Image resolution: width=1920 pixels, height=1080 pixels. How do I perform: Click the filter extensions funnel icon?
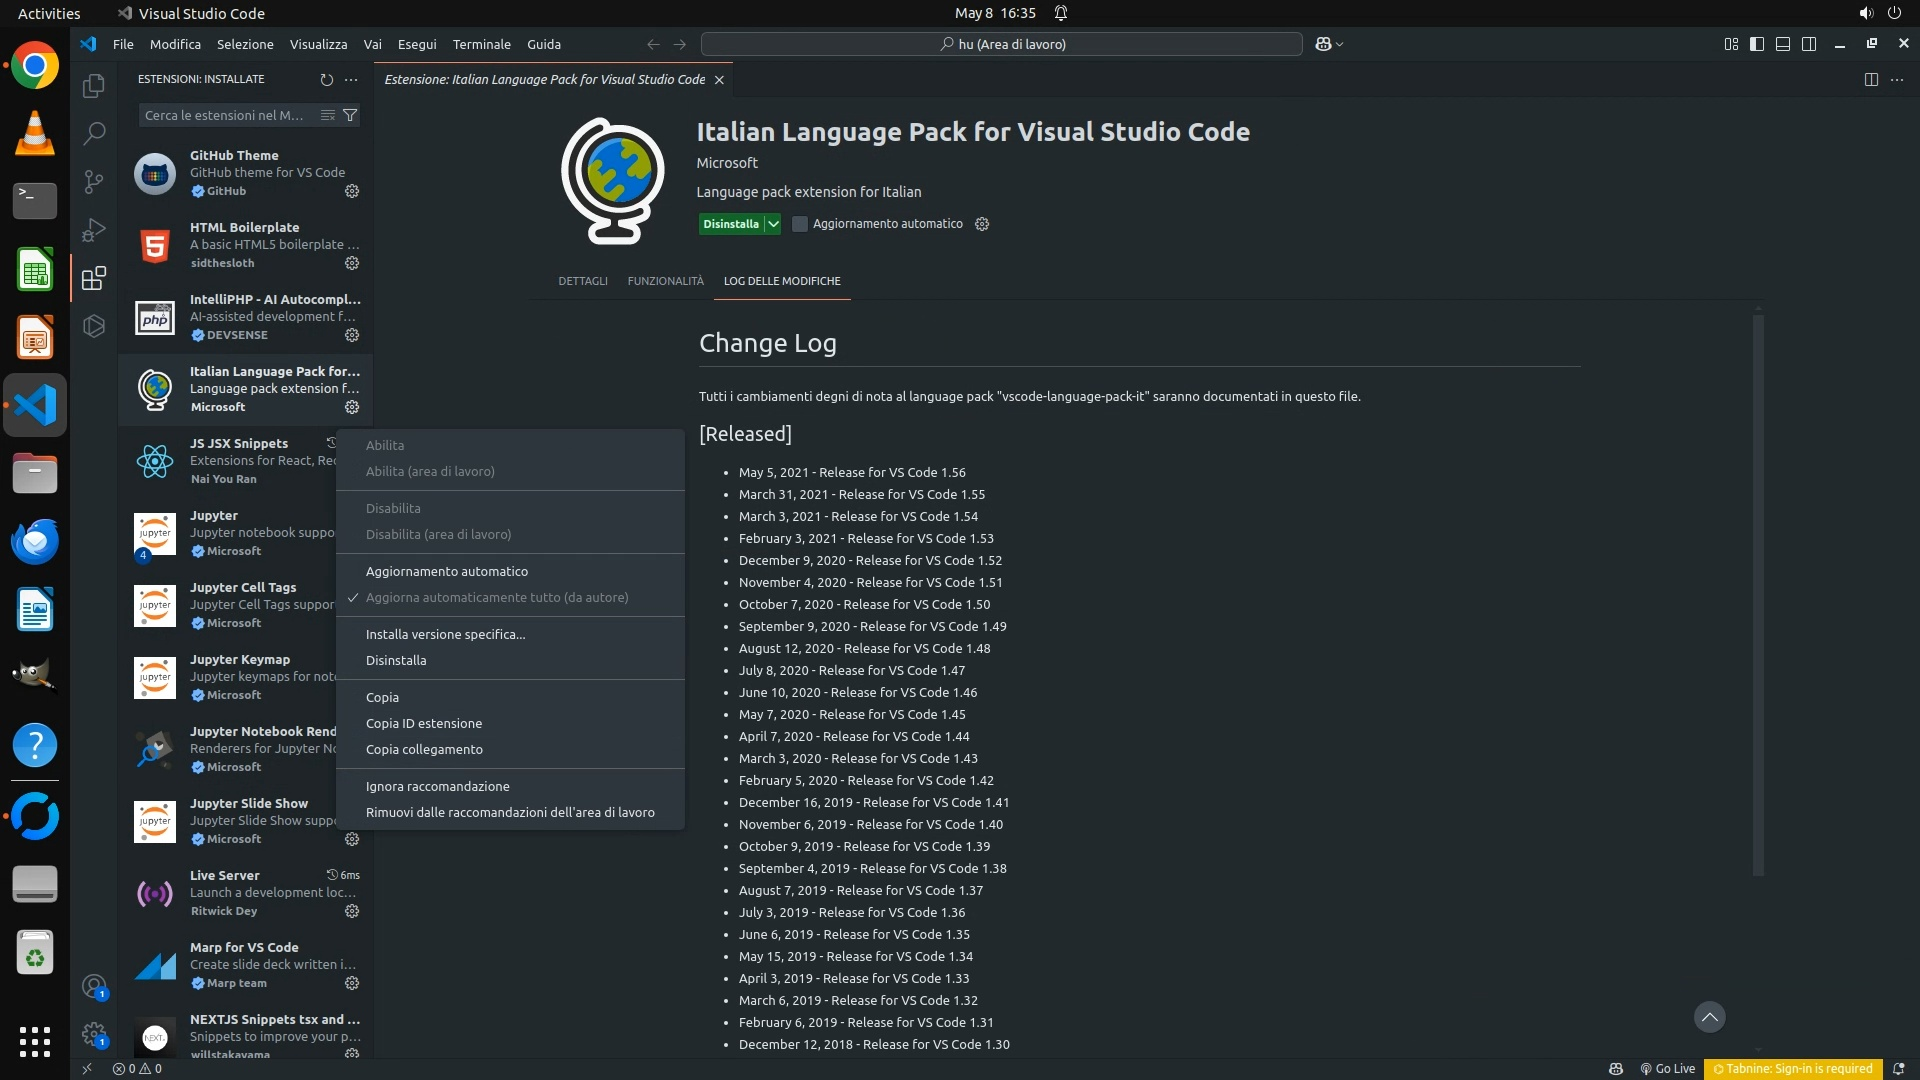(x=350, y=115)
